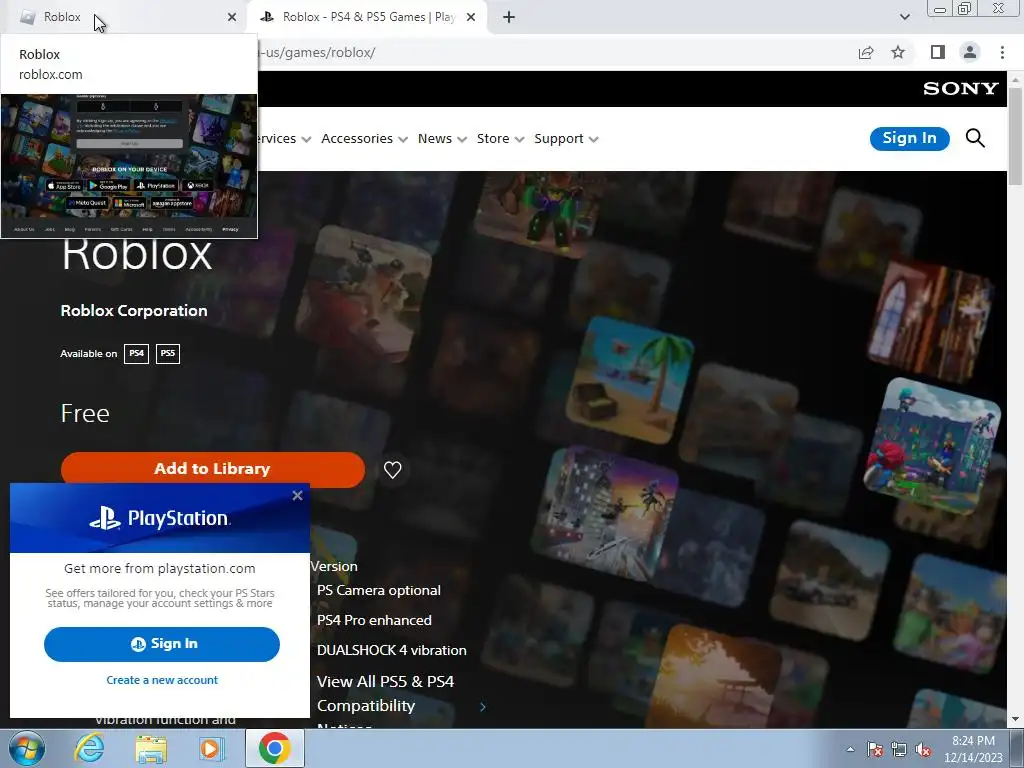Close the roblox.com browser tab
1024x768 pixels.
pos(232,17)
